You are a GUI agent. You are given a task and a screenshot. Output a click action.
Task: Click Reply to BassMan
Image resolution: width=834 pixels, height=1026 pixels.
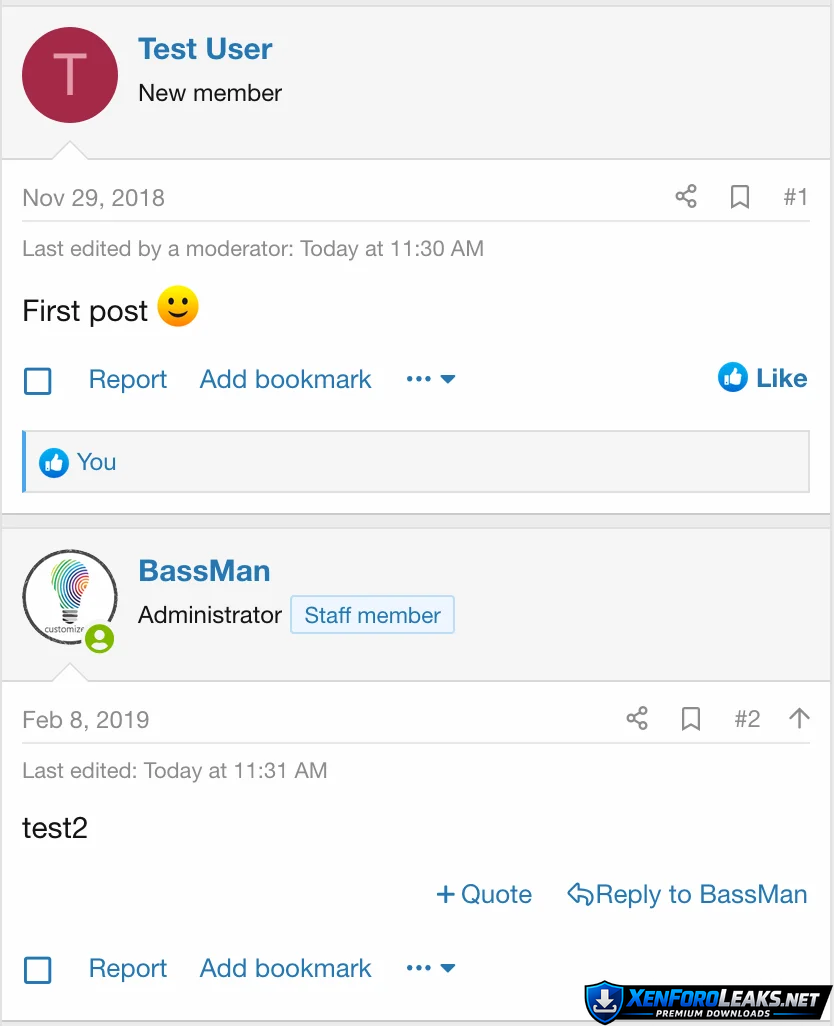[x=688, y=894]
